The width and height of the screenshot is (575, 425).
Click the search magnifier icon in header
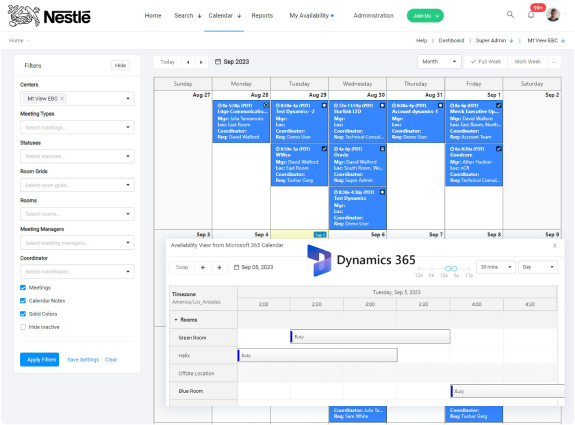[x=510, y=15]
